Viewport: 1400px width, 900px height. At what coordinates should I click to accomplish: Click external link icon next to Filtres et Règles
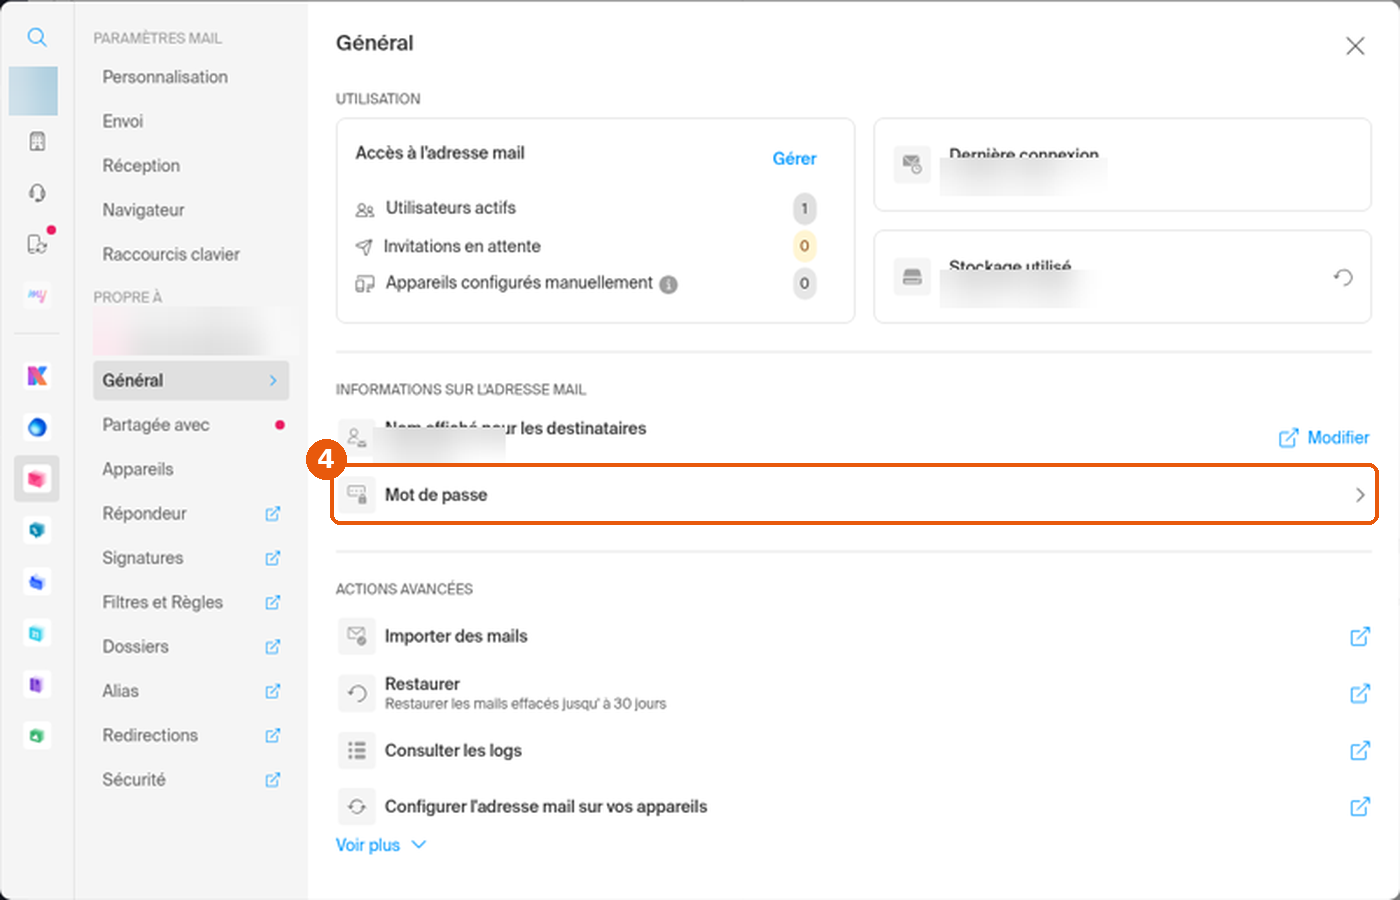272,602
